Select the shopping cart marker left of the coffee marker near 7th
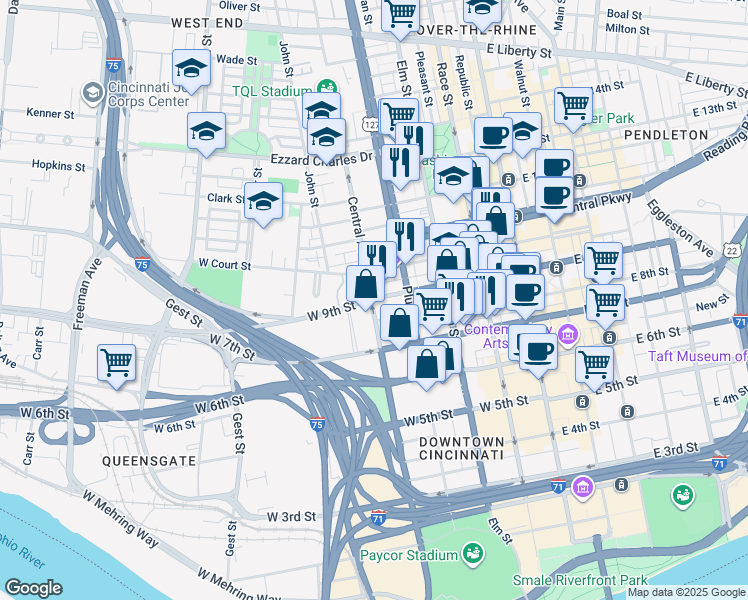This screenshot has height=600, width=748. coord(433,309)
